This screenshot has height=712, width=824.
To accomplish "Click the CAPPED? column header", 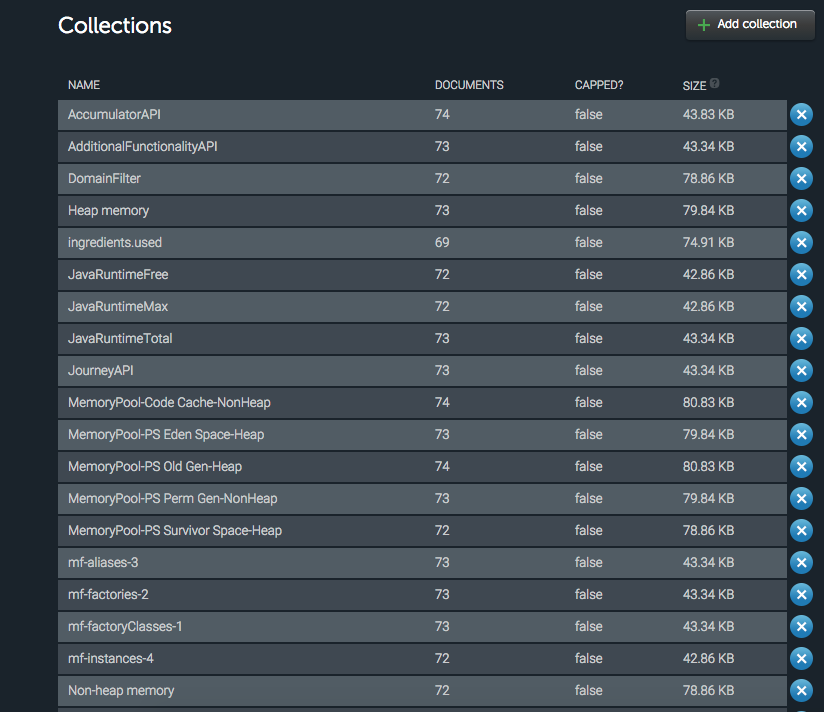I will click(x=599, y=85).
